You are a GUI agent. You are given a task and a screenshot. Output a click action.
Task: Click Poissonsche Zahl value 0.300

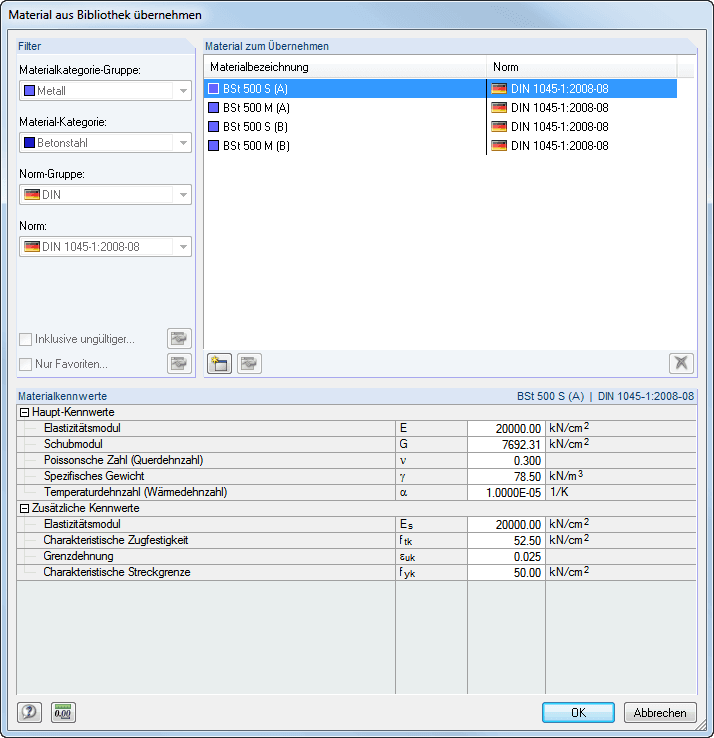[506, 461]
